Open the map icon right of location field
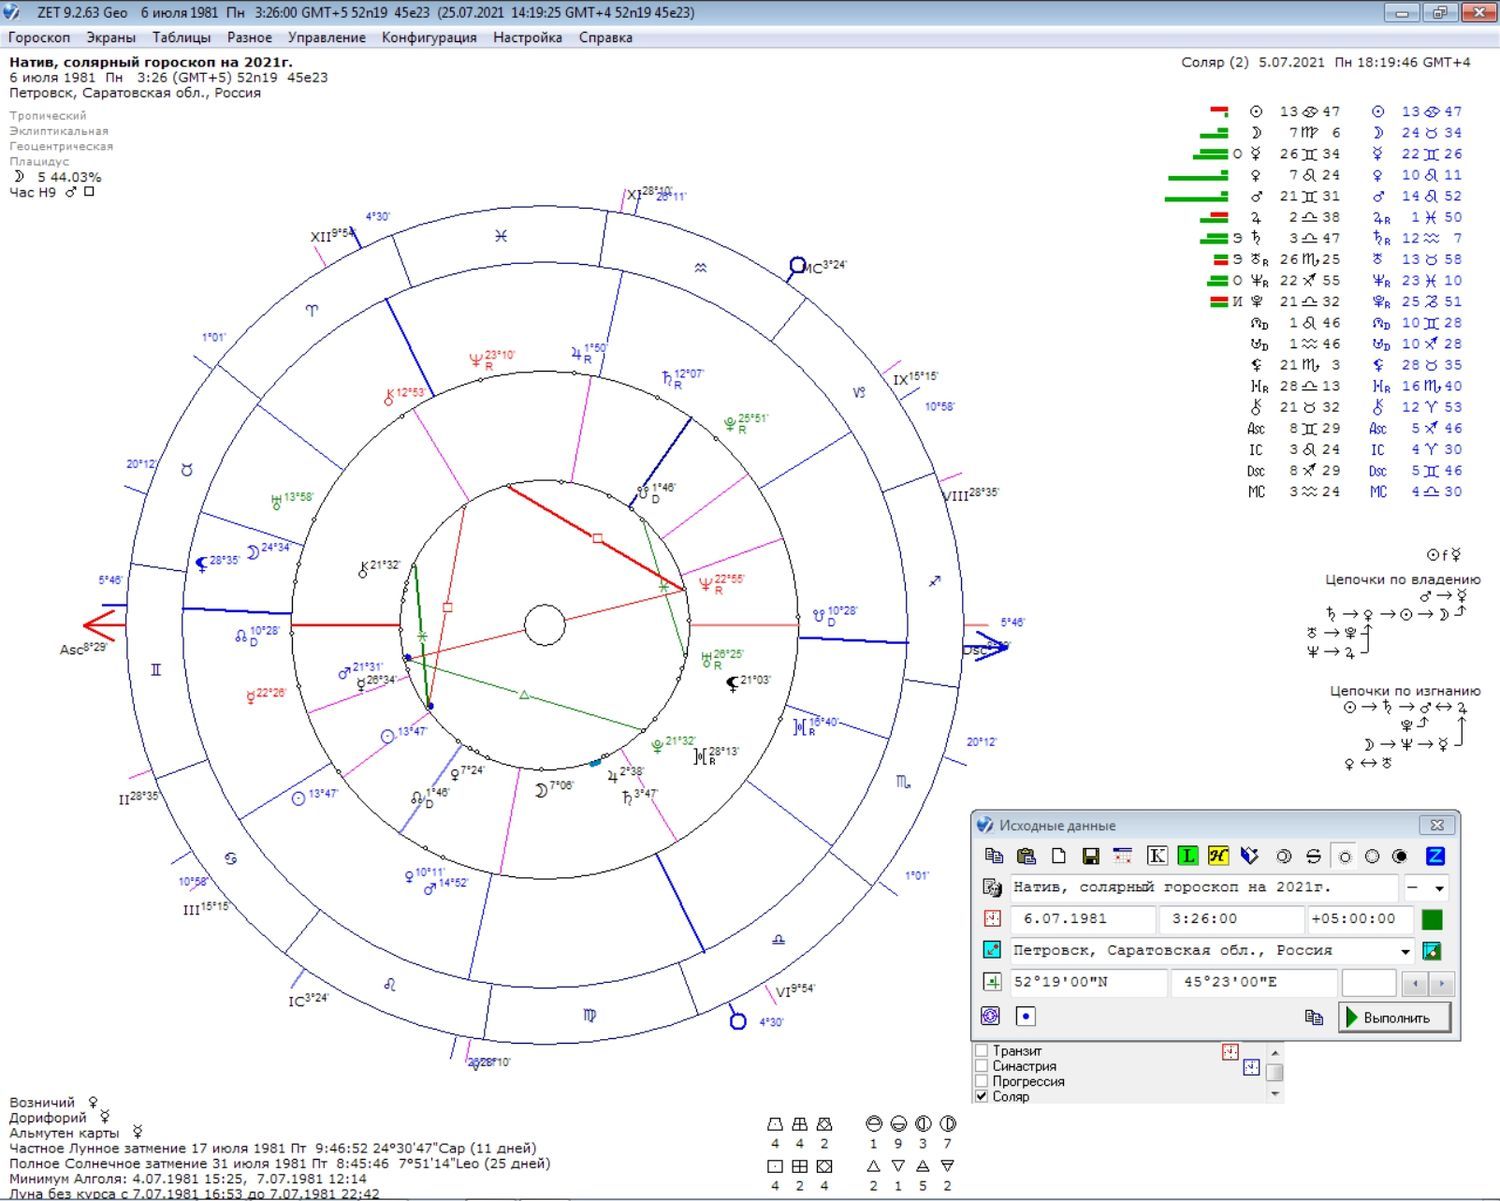The height and width of the screenshot is (1201, 1500). coord(1432,951)
